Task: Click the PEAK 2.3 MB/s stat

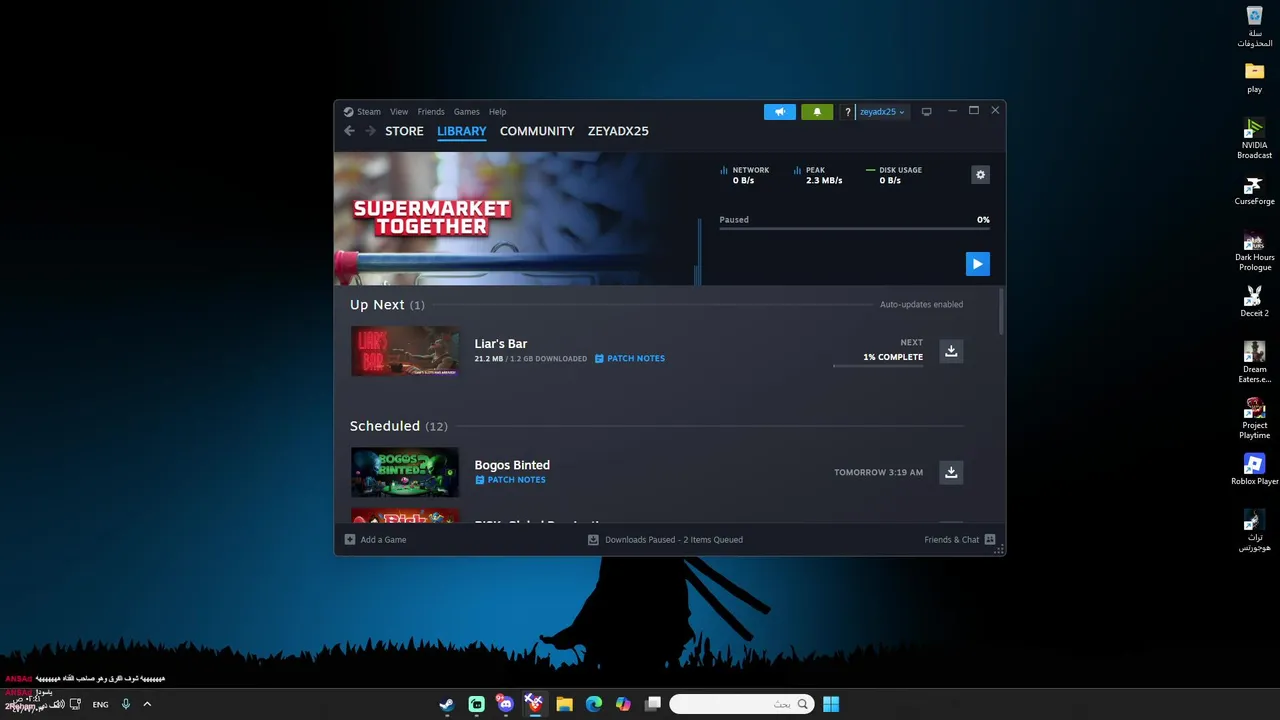Action: [x=818, y=175]
